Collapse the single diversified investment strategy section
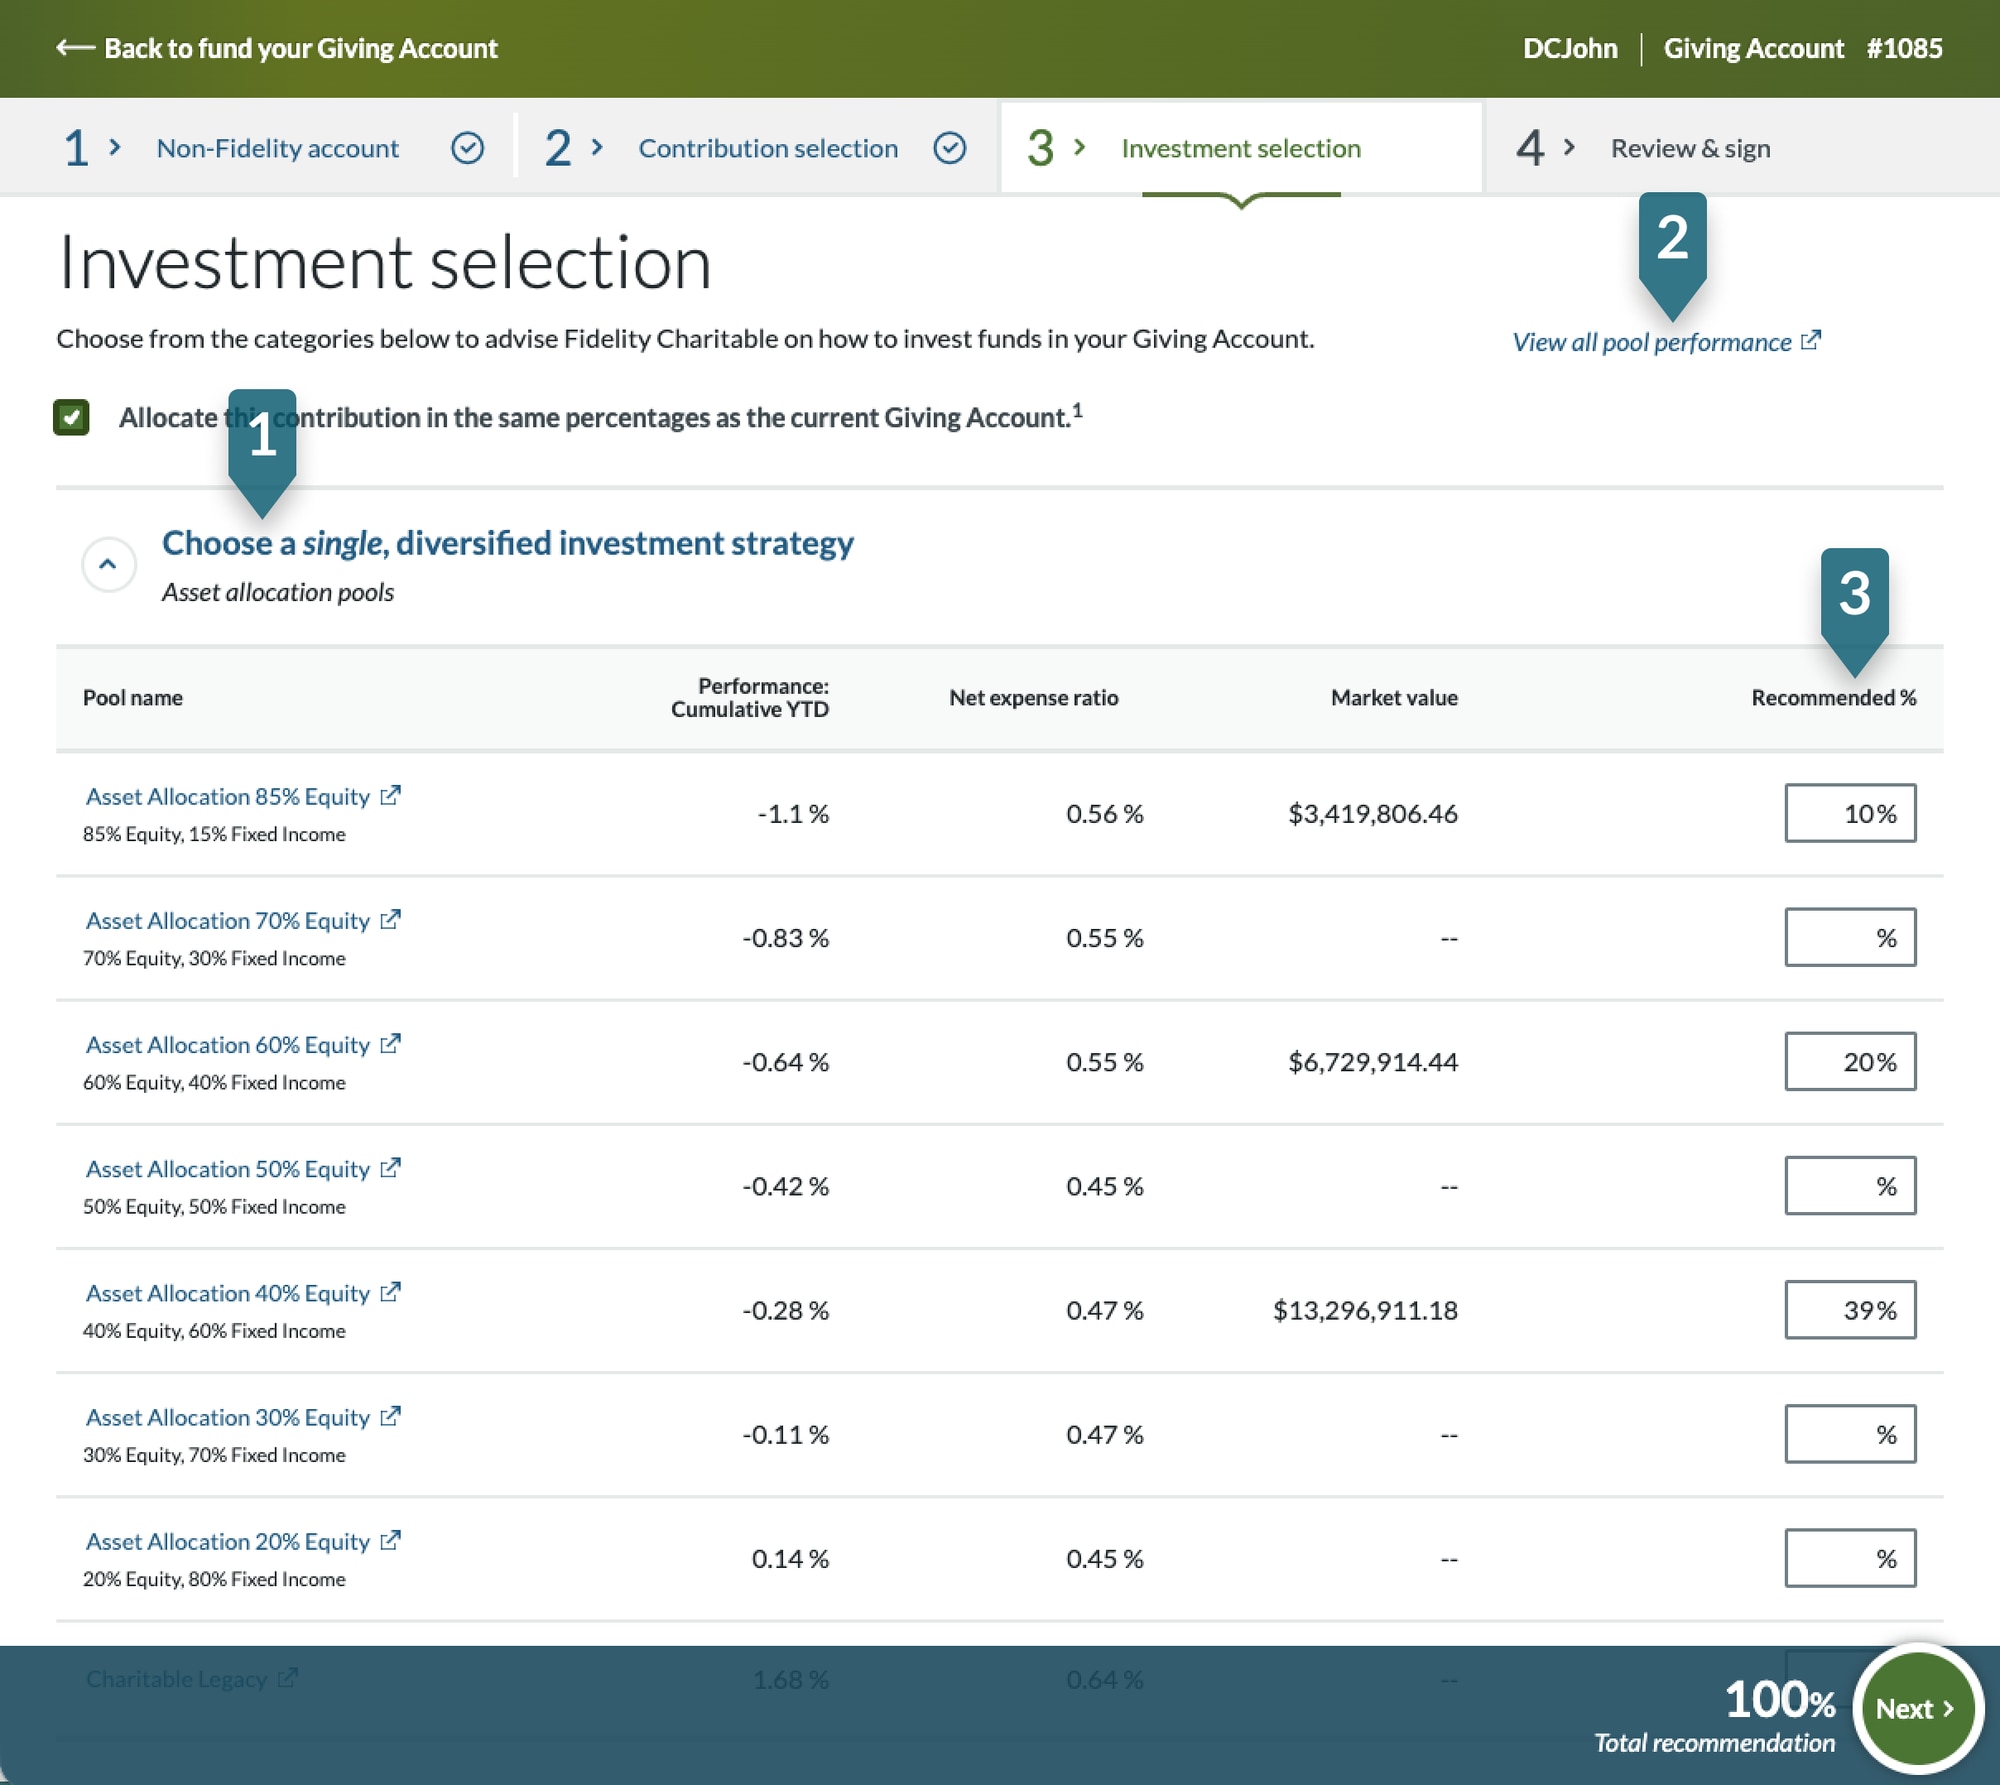This screenshot has width=2000, height=1785. pyautogui.click(x=108, y=564)
